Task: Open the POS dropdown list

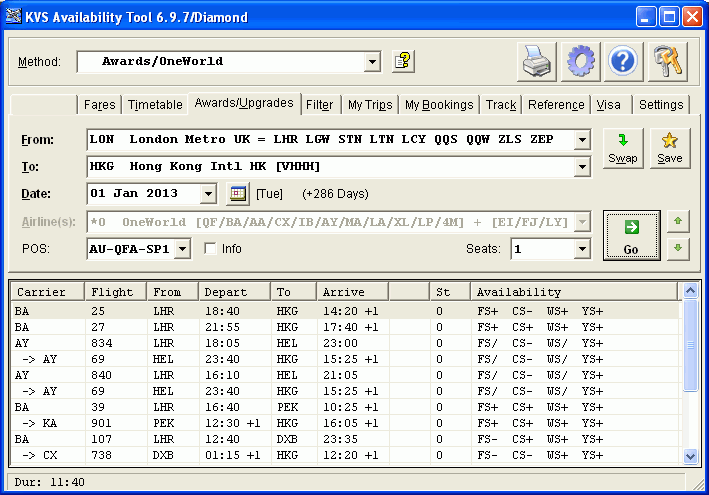Action: click(182, 249)
